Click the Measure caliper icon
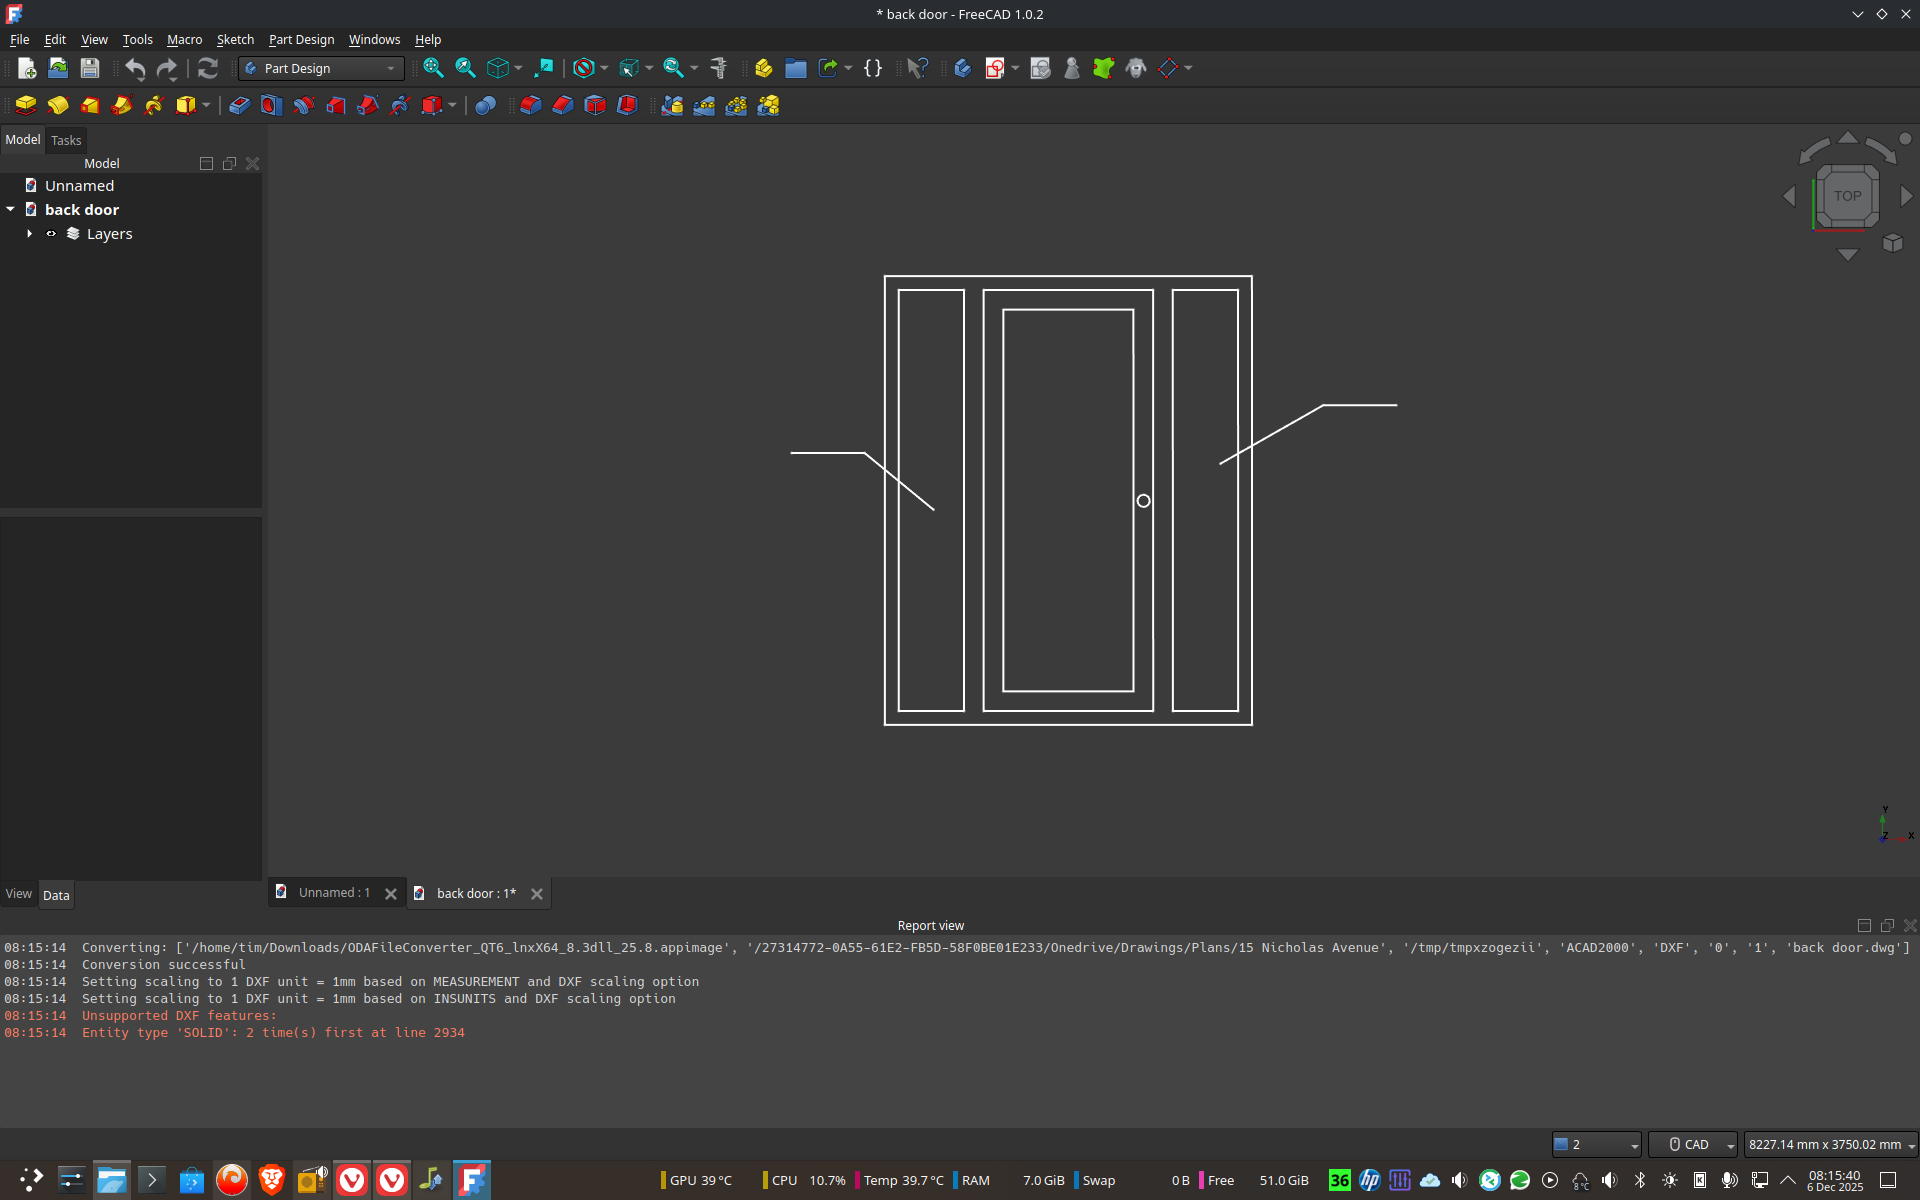Image resolution: width=1920 pixels, height=1200 pixels. 719,68
